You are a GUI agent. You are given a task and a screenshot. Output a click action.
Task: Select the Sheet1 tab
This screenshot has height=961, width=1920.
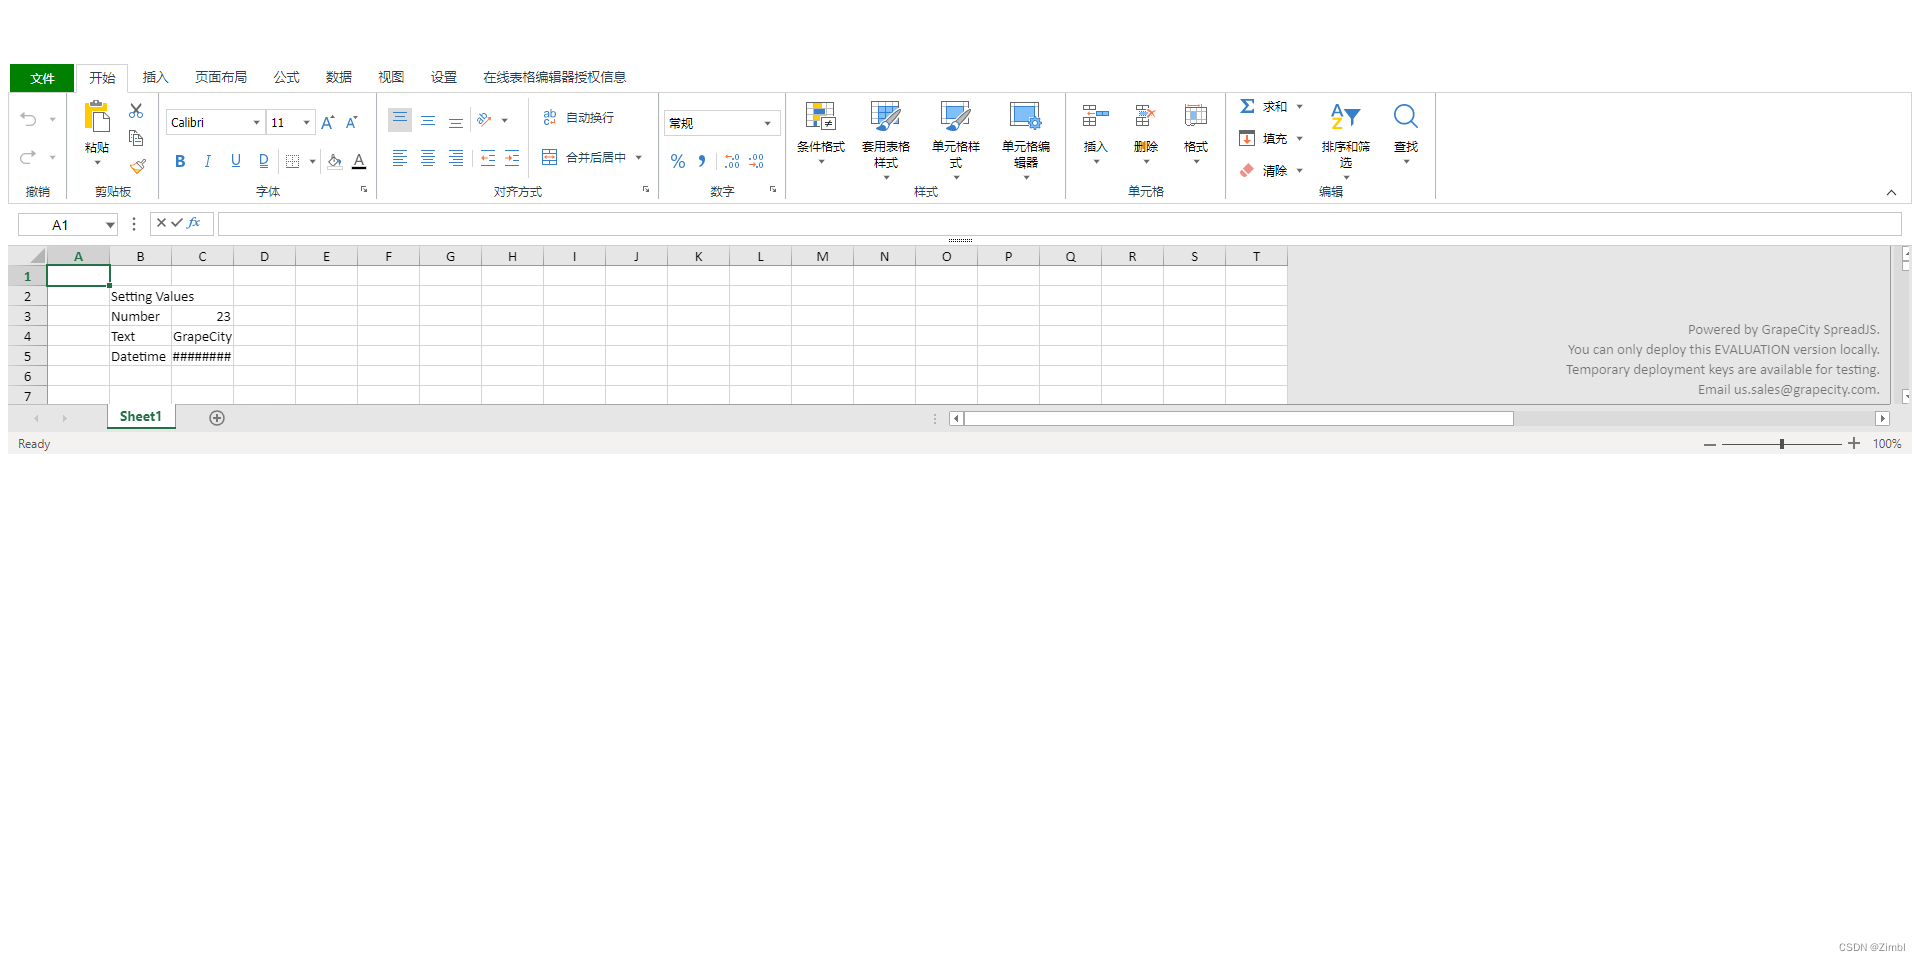[140, 416]
